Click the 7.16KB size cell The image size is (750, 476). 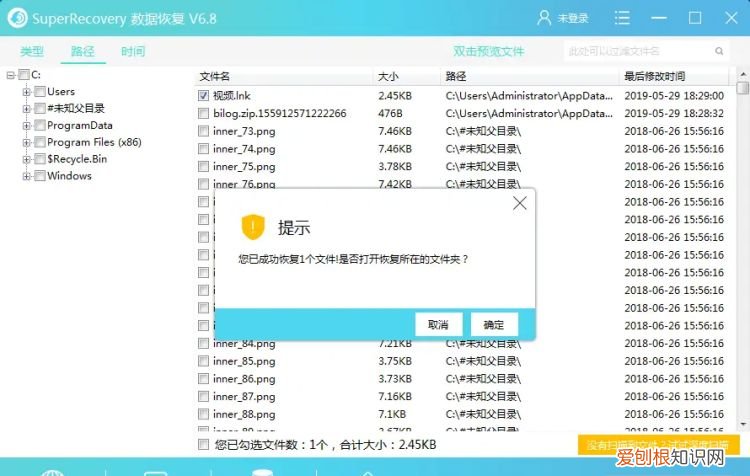pyautogui.click(x=395, y=397)
